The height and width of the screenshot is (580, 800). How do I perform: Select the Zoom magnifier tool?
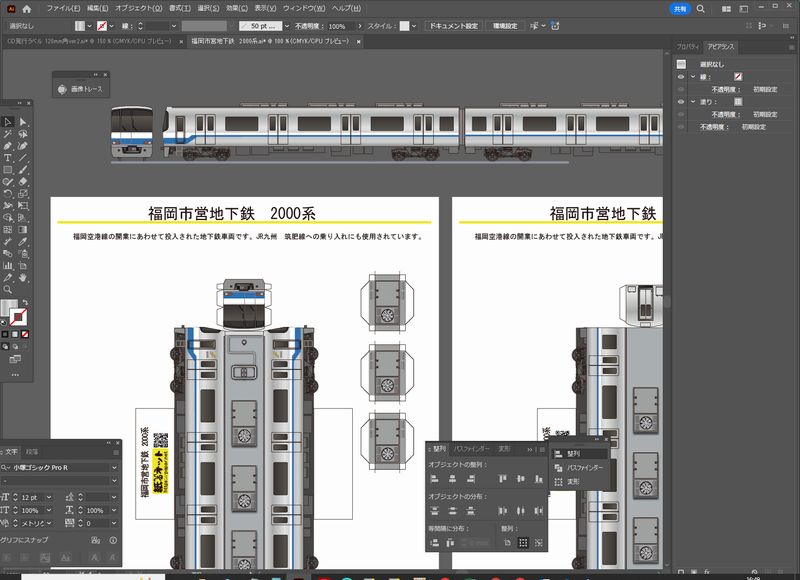point(8,289)
